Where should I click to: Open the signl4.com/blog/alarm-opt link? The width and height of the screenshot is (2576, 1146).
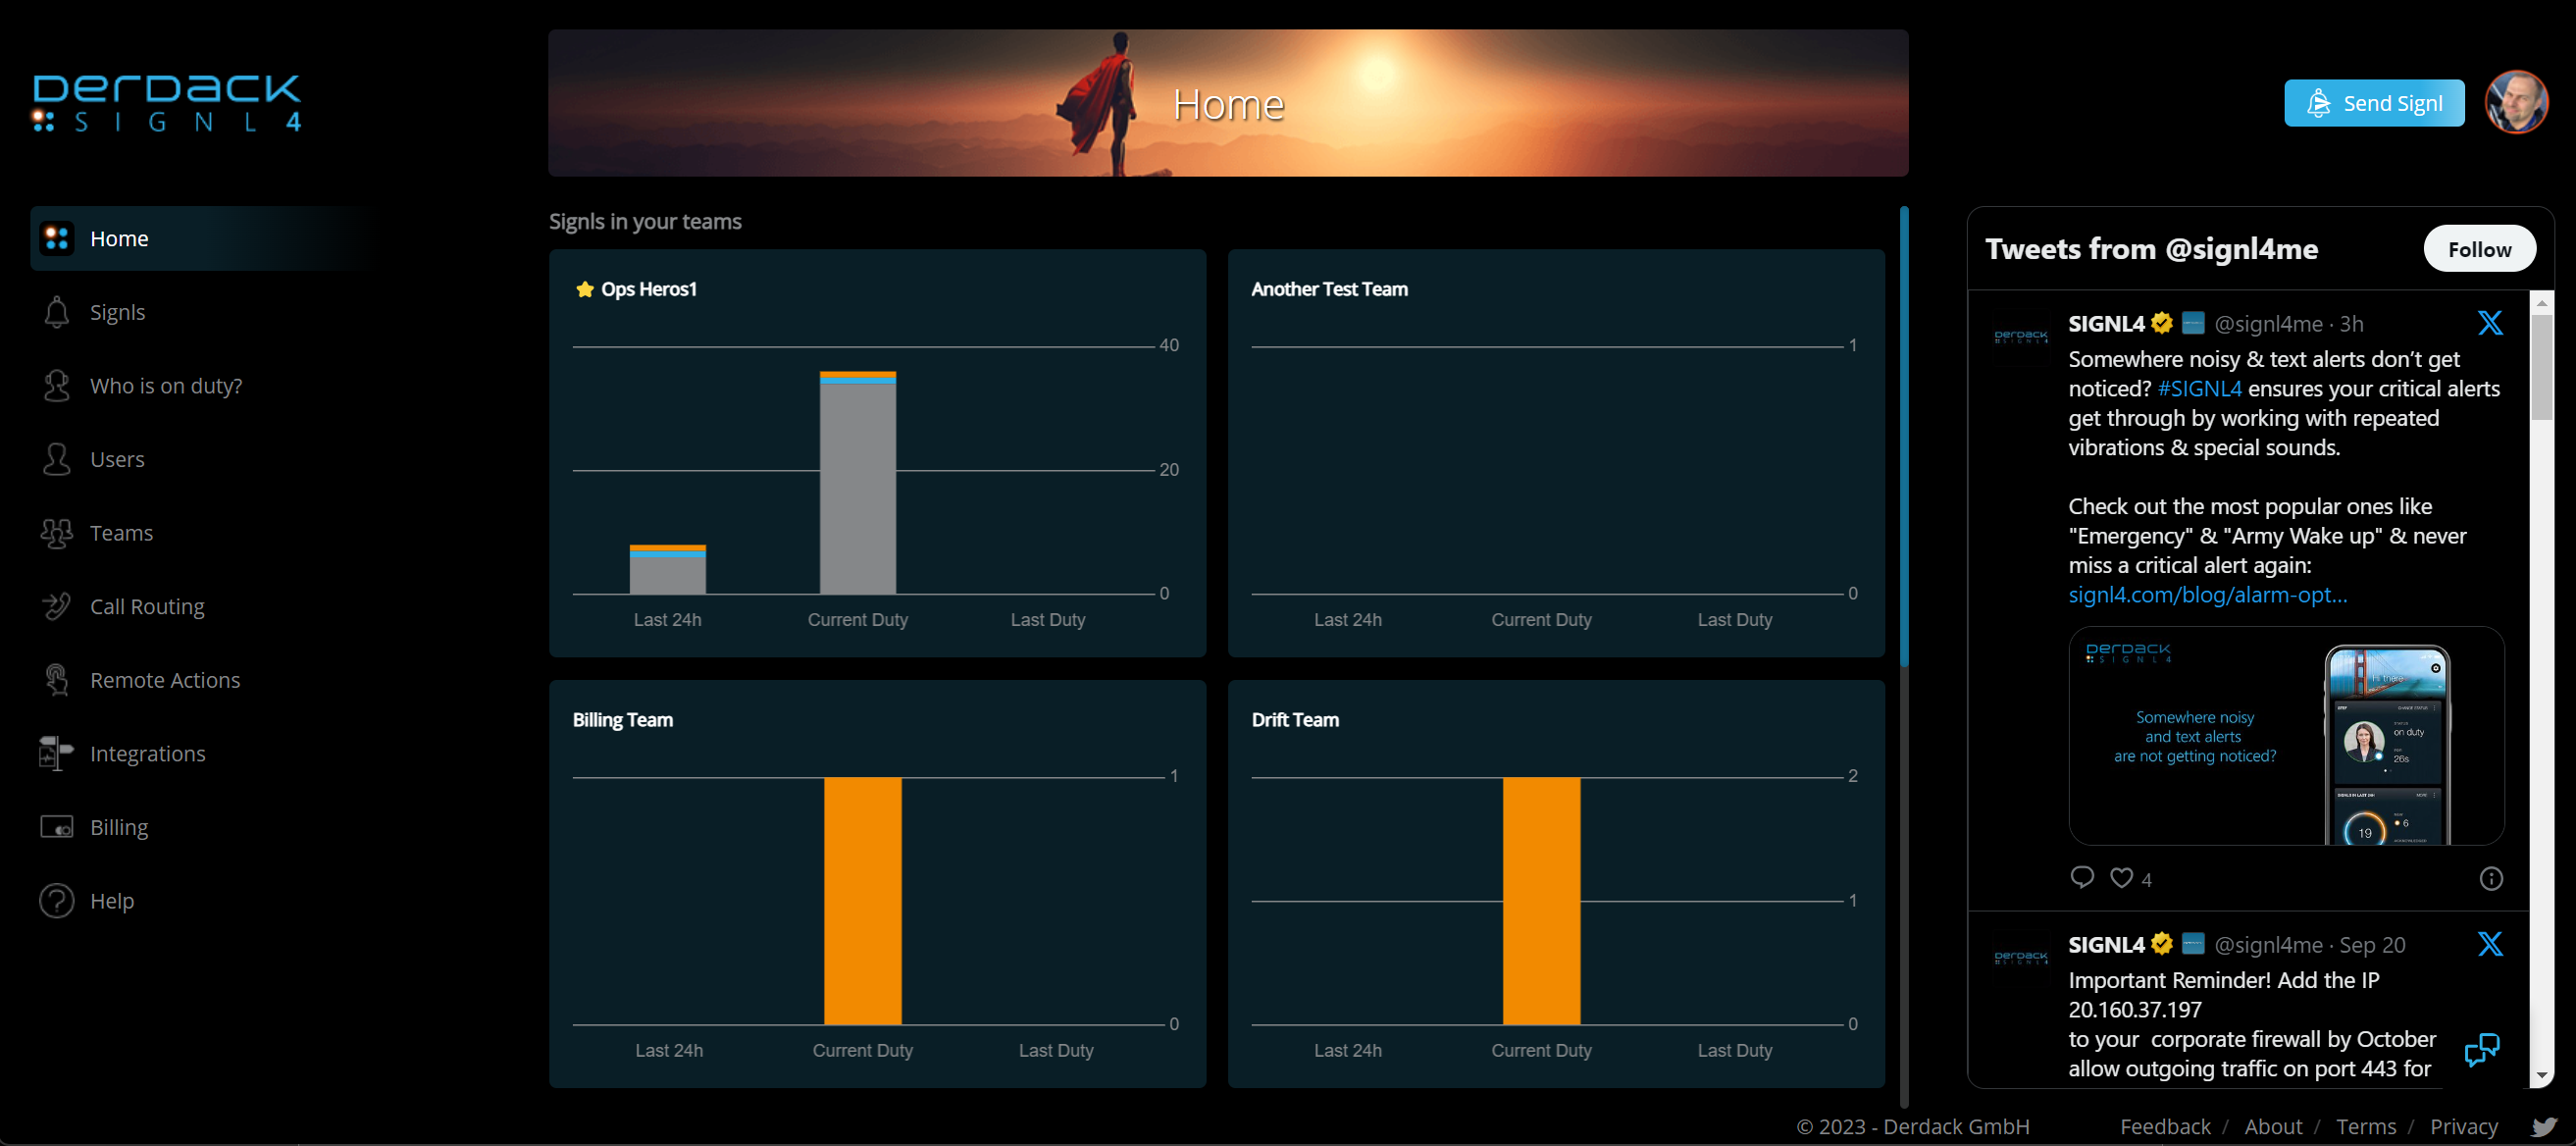pyautogui.click(x=2207, y=595)
